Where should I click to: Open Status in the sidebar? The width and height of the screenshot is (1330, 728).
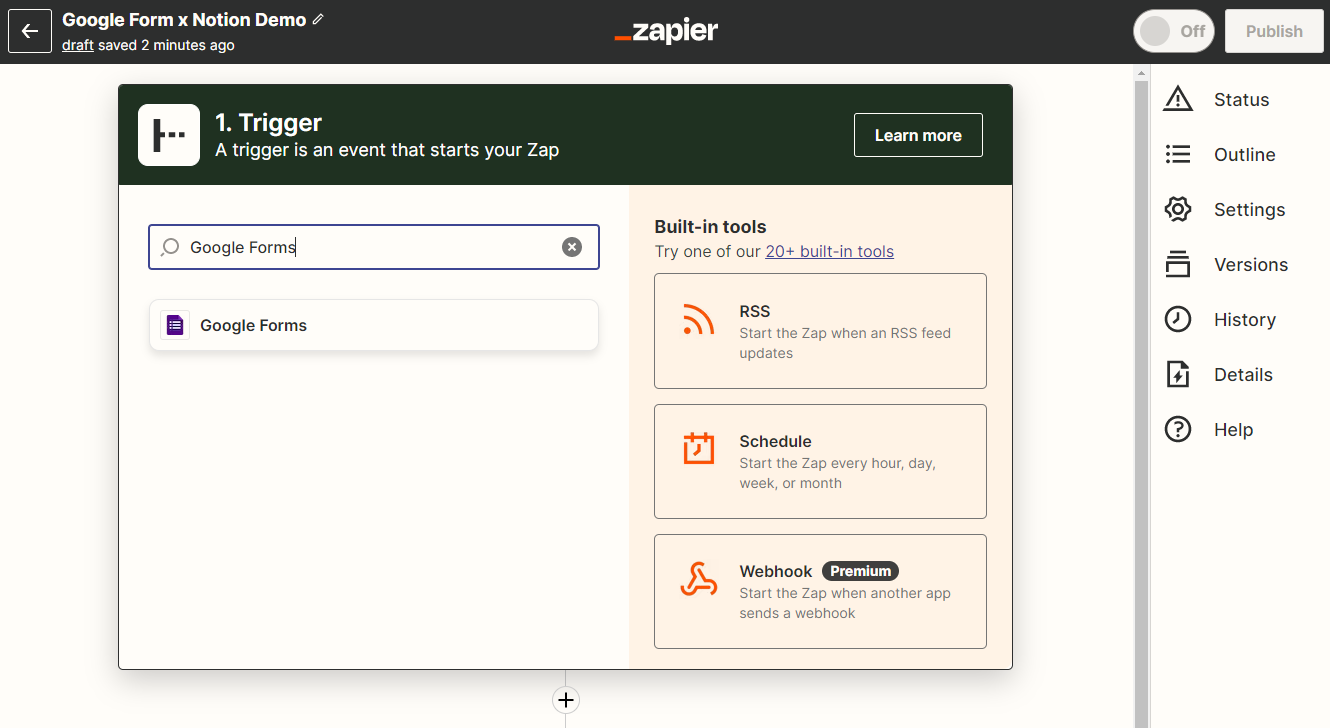[1241, 100]
